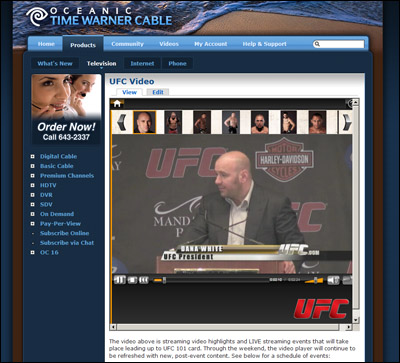Click the magnifier icon in search box
Image resolution: width=400 pixels, height=363 pixels.
tap(317, 44)
